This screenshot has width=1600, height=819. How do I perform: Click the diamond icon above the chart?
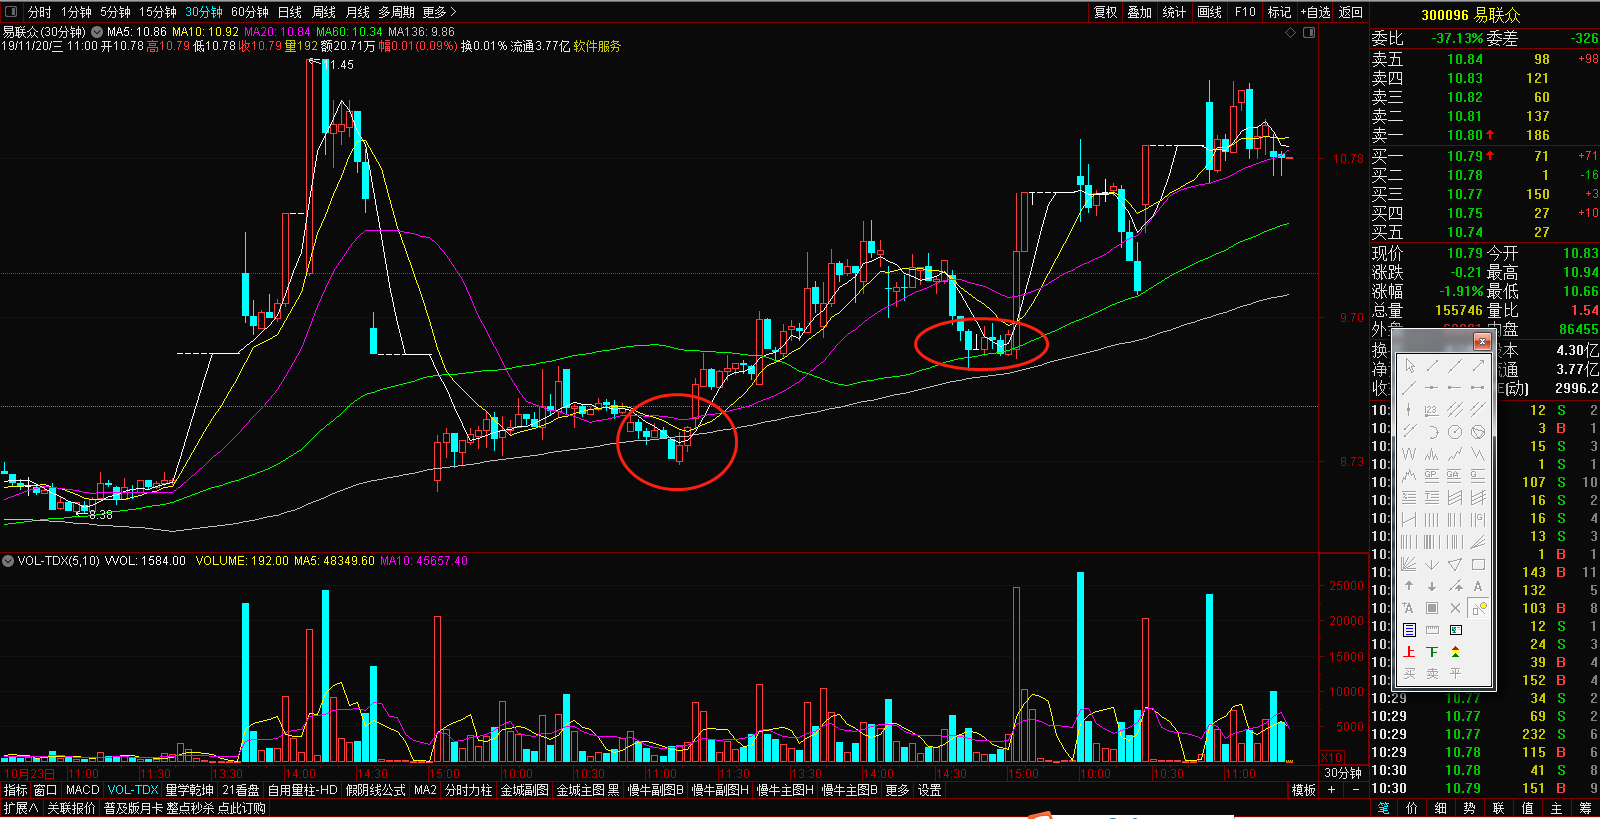[x=1291, y=32]
